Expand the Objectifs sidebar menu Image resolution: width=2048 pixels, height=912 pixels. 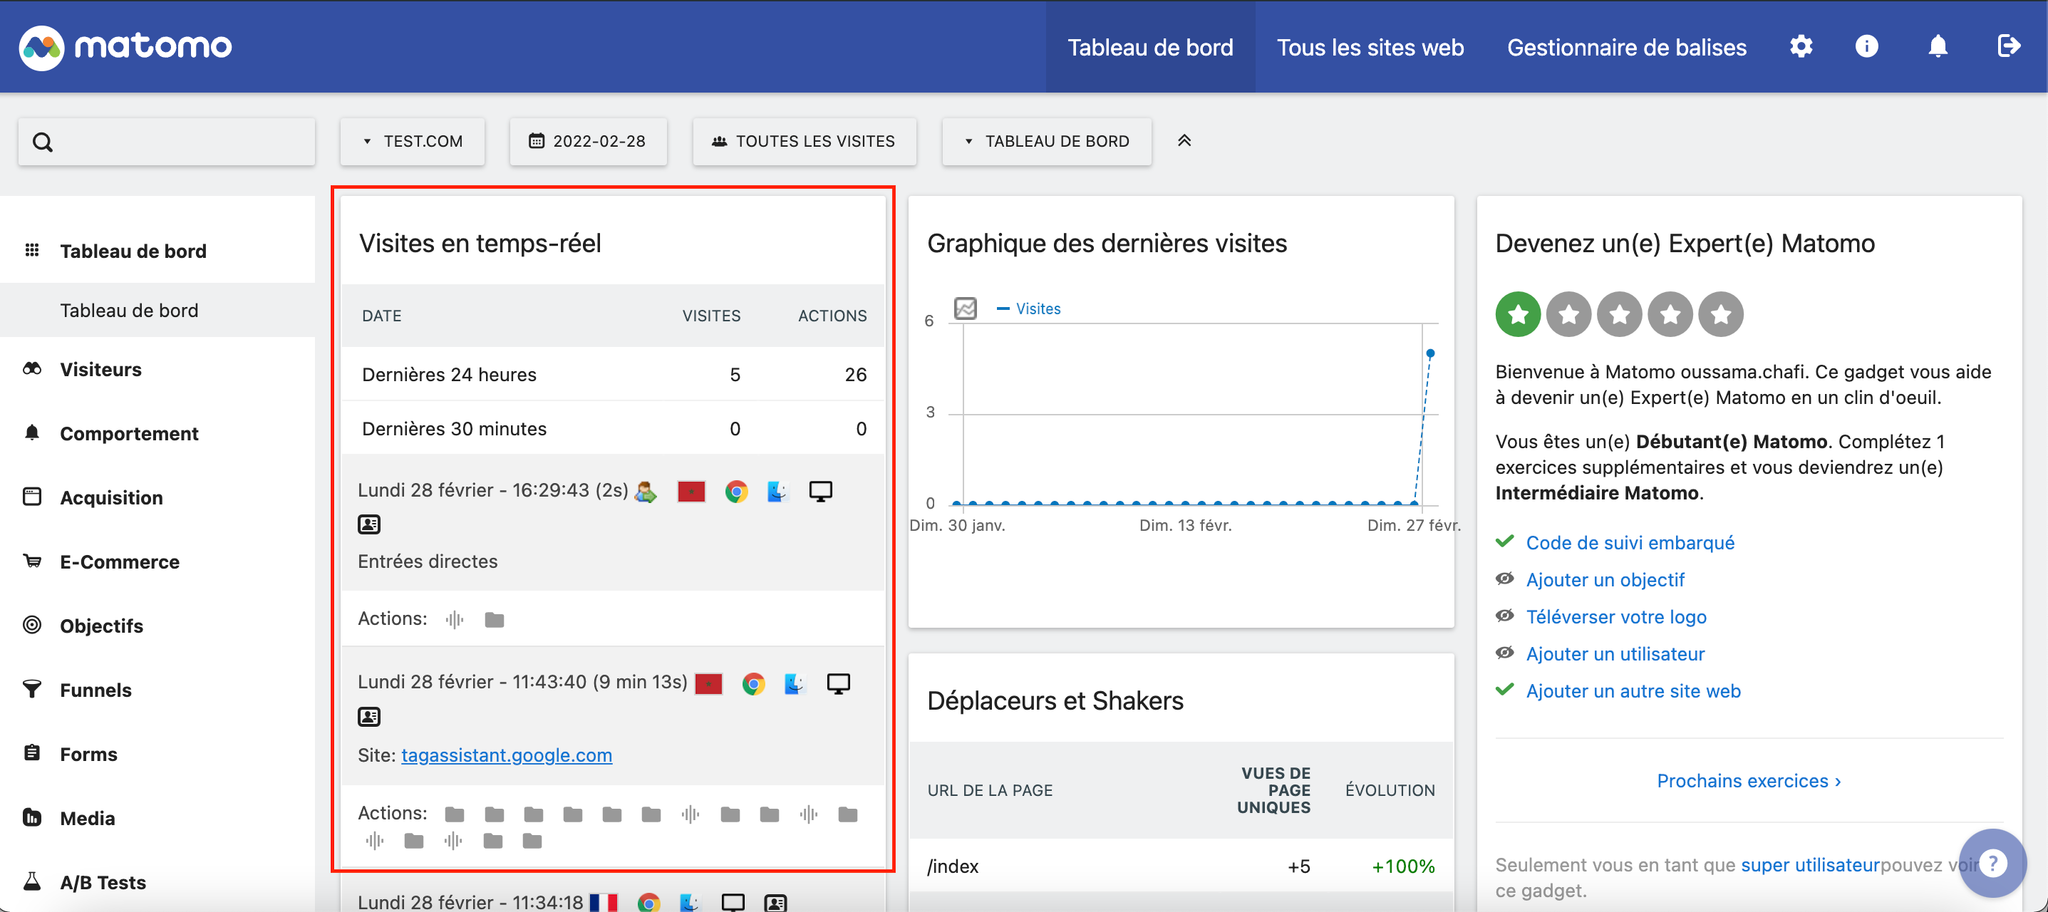(101, 625)
